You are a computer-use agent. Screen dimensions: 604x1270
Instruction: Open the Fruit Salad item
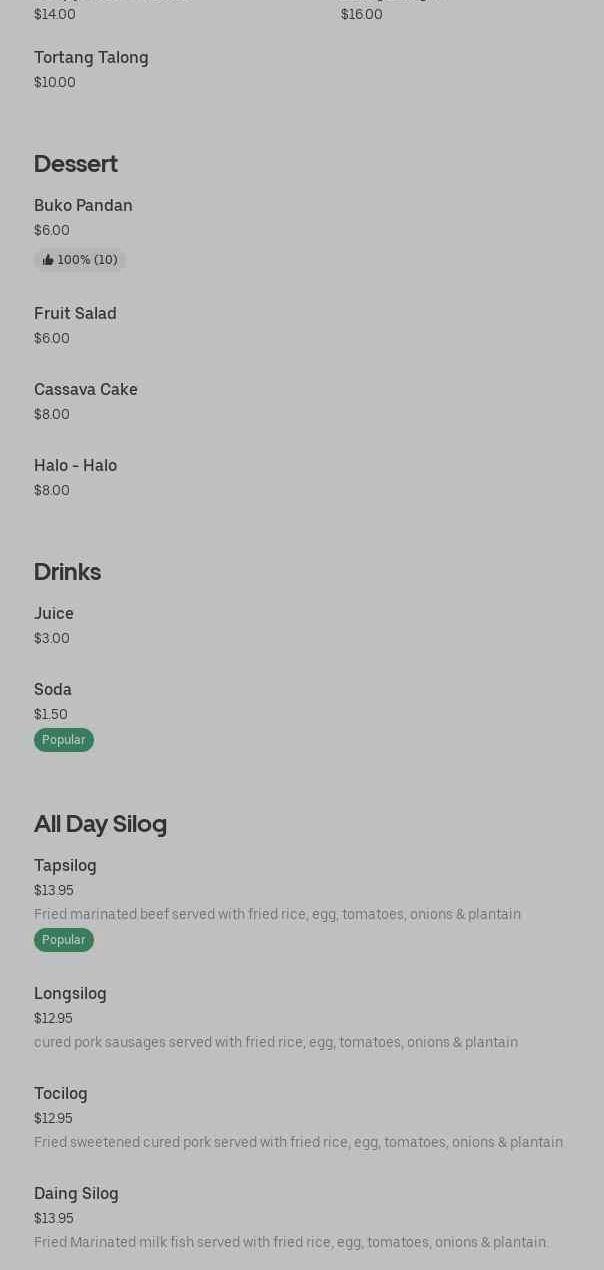[x=75, y=314]
